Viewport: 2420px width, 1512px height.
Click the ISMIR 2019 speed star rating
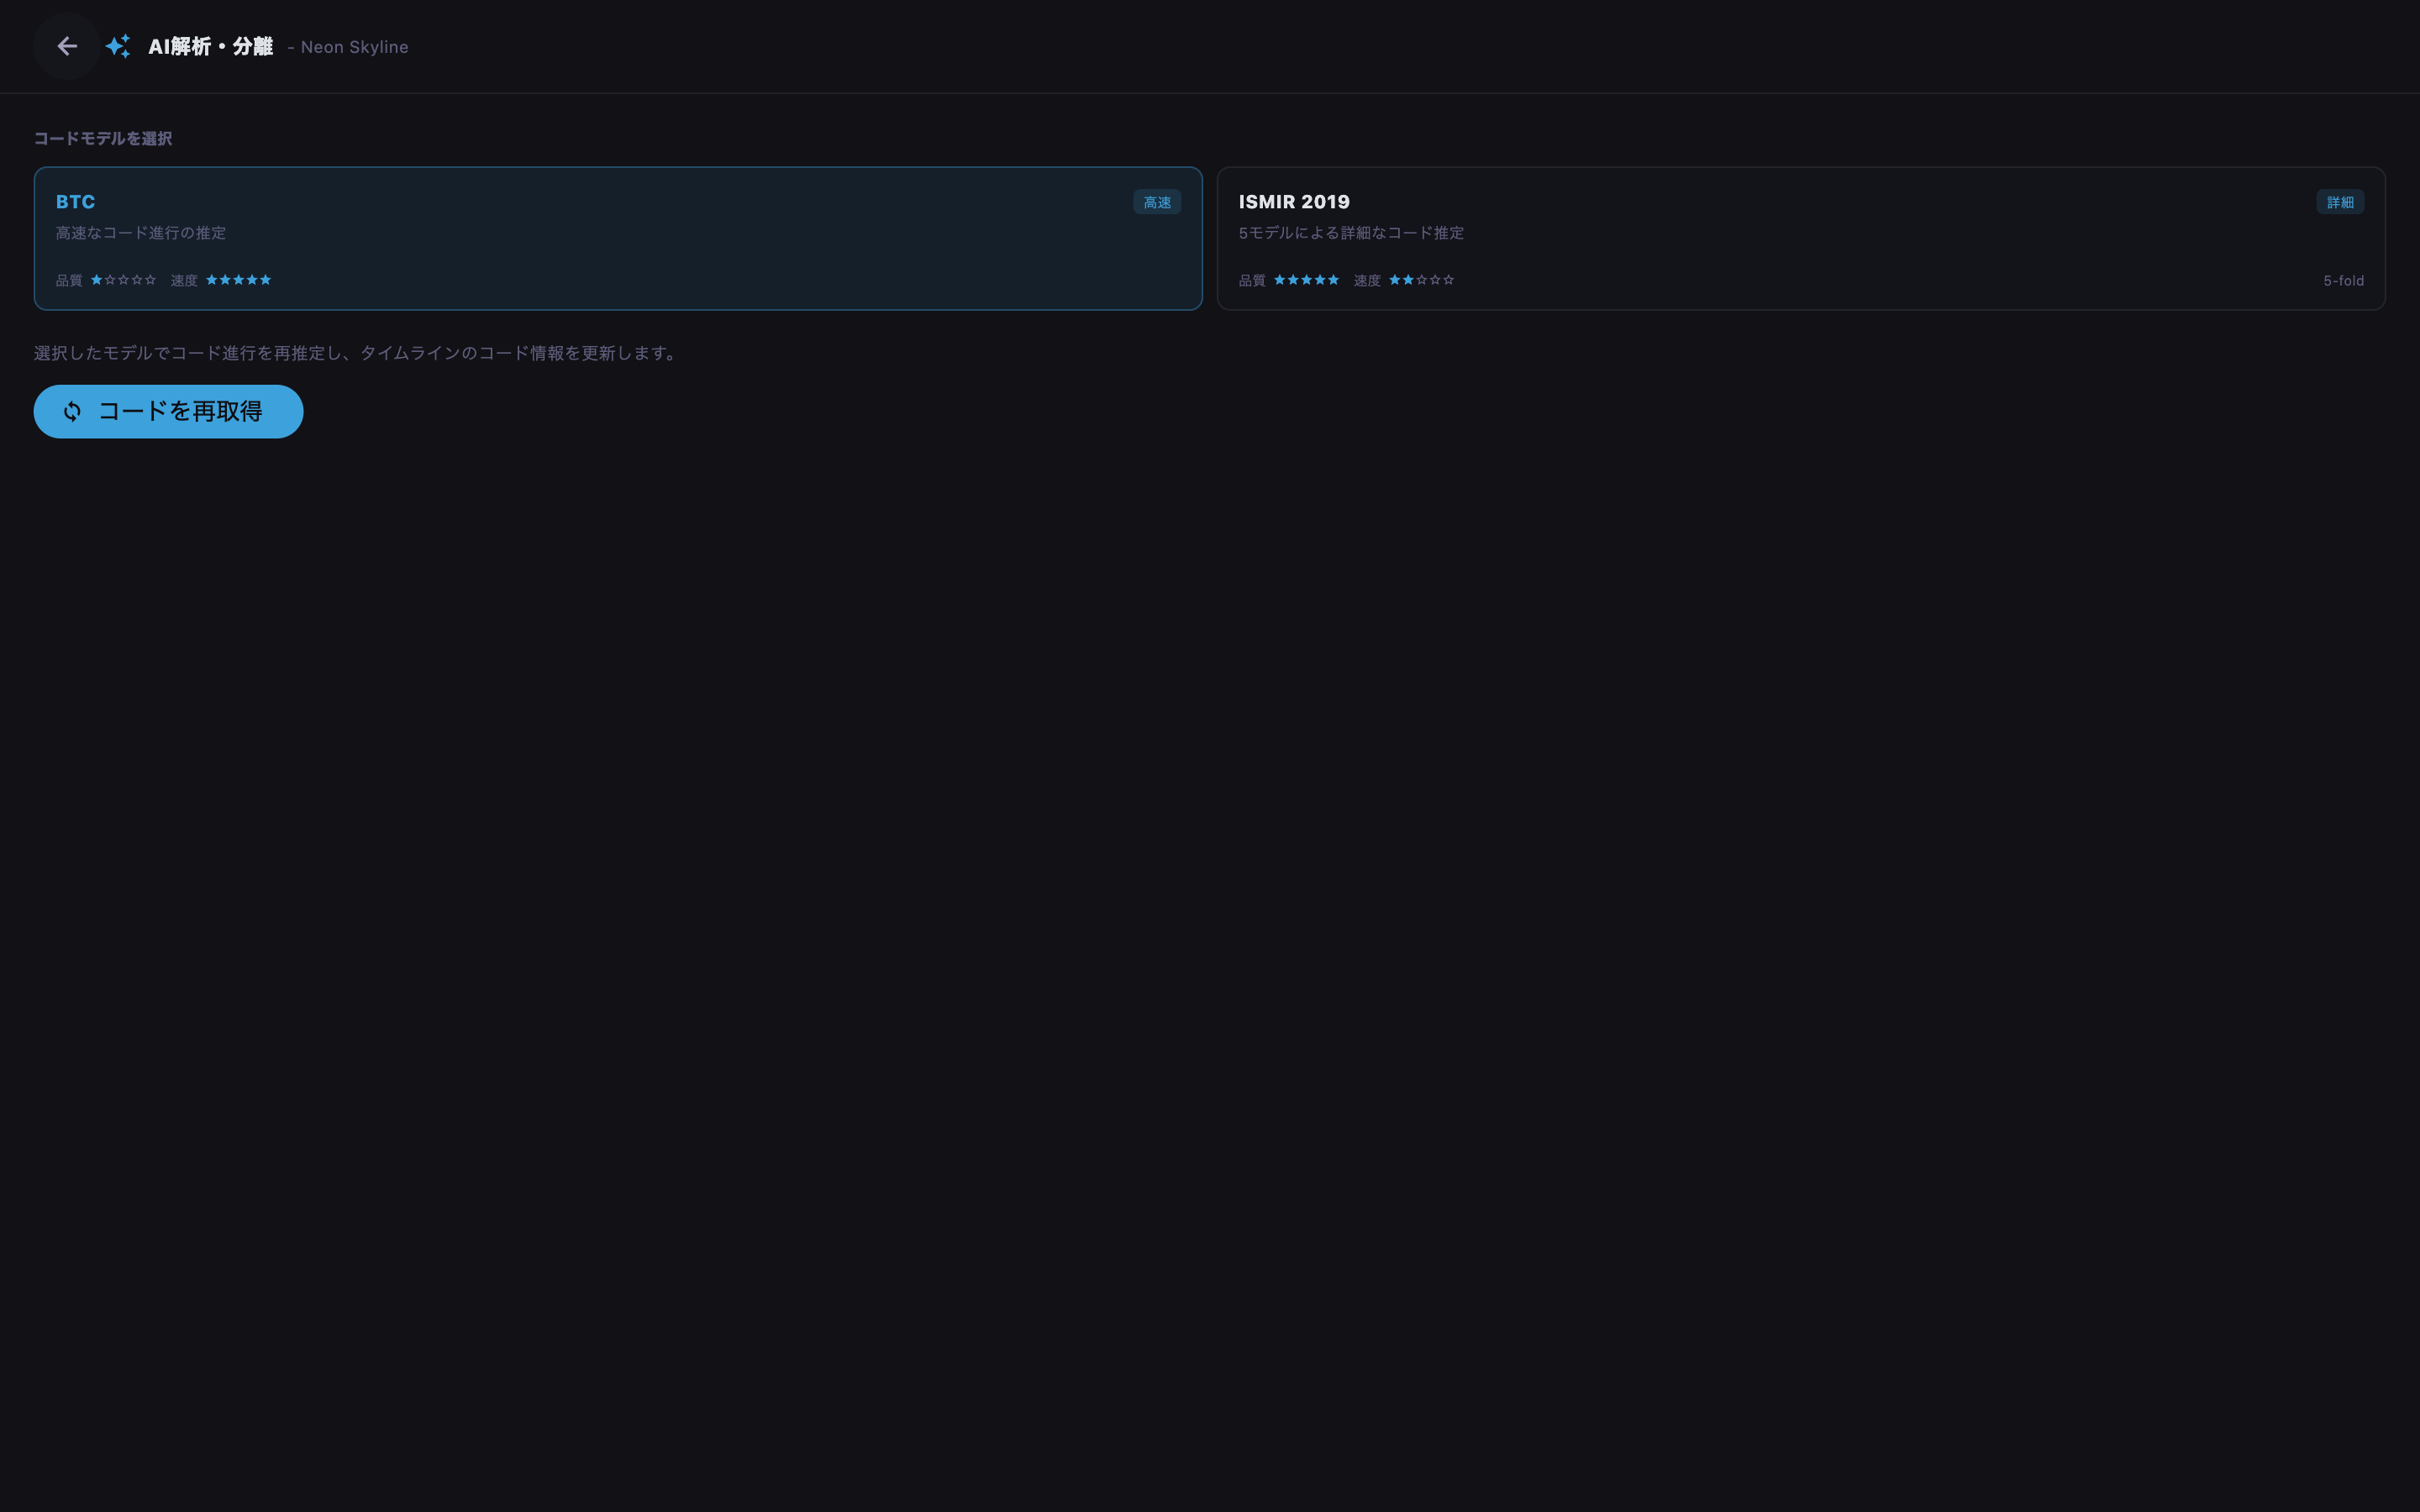(x=1421, y=280)
